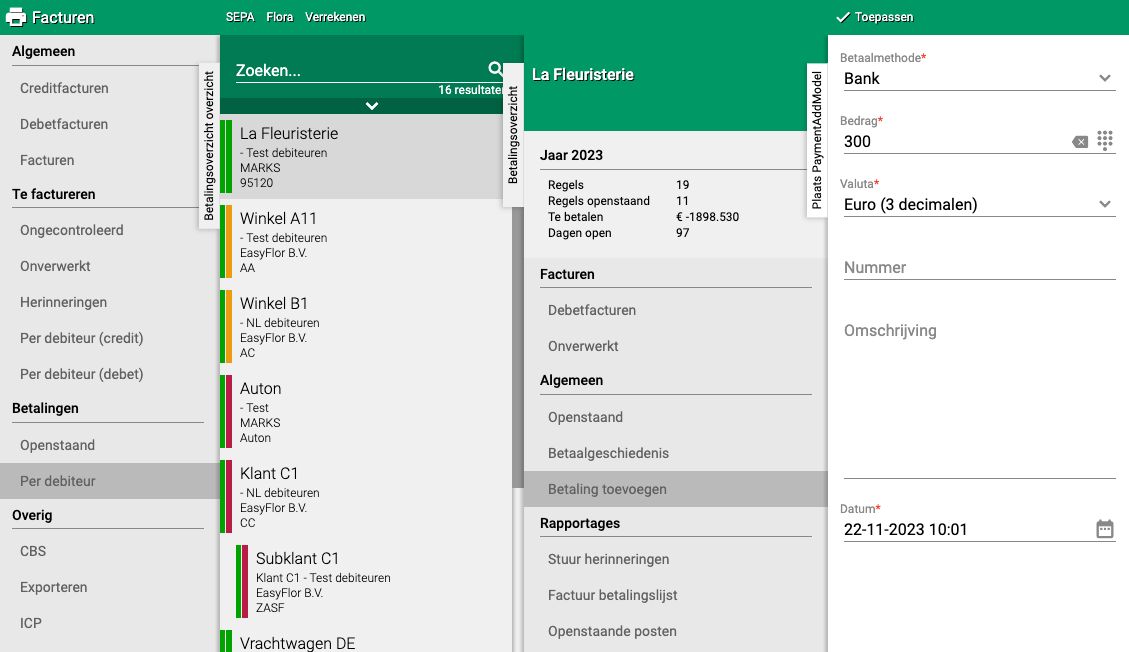Image resolution: width=1129 pixels, height=652 pixels.
Task: Open Ongecontroleerd invoices
Action: 109,230
